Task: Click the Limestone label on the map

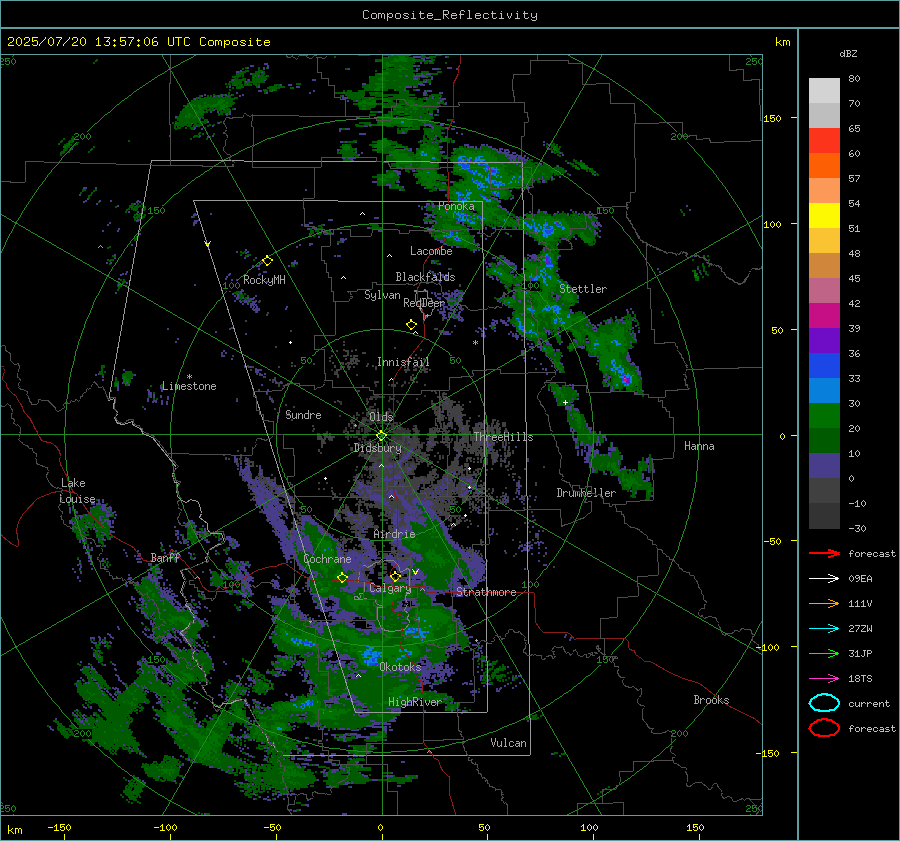Action: tap(189, 386)
